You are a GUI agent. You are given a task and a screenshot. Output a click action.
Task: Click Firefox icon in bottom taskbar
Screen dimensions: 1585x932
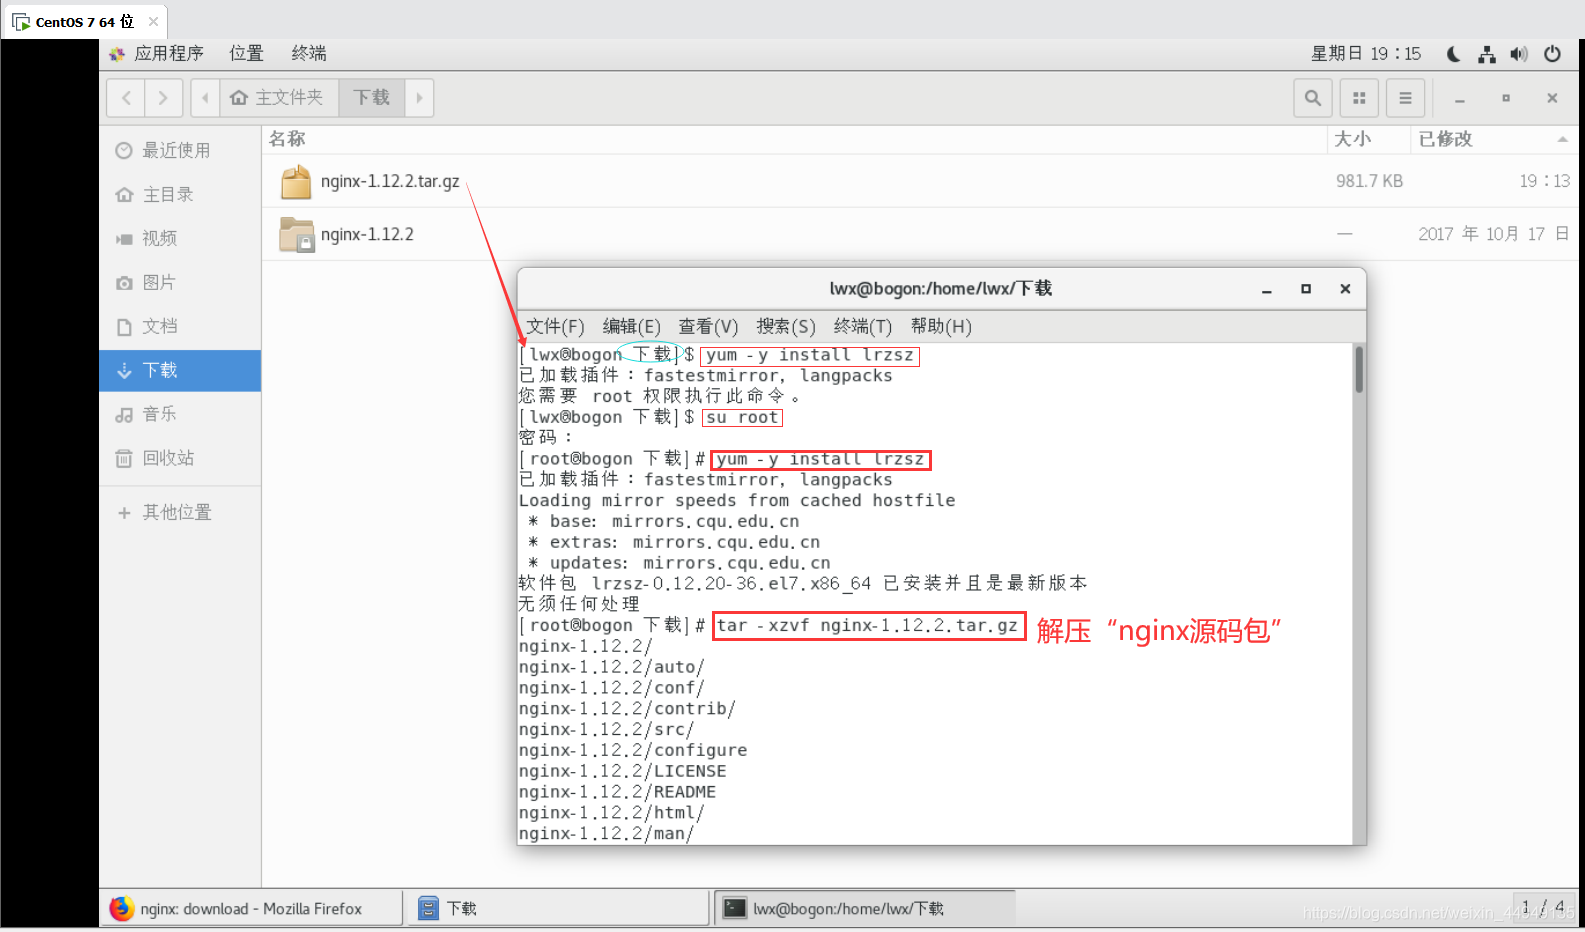click(x=122, y=908)
